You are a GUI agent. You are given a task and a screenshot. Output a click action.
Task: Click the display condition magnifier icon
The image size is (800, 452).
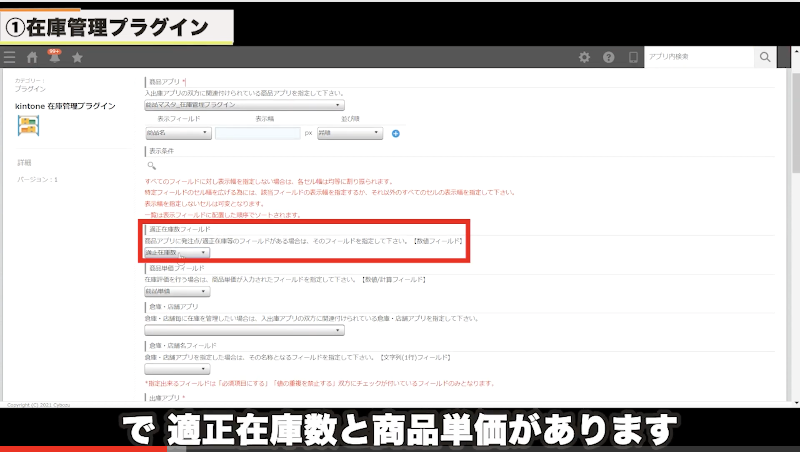pyautogui.click(x=152, y=165)
